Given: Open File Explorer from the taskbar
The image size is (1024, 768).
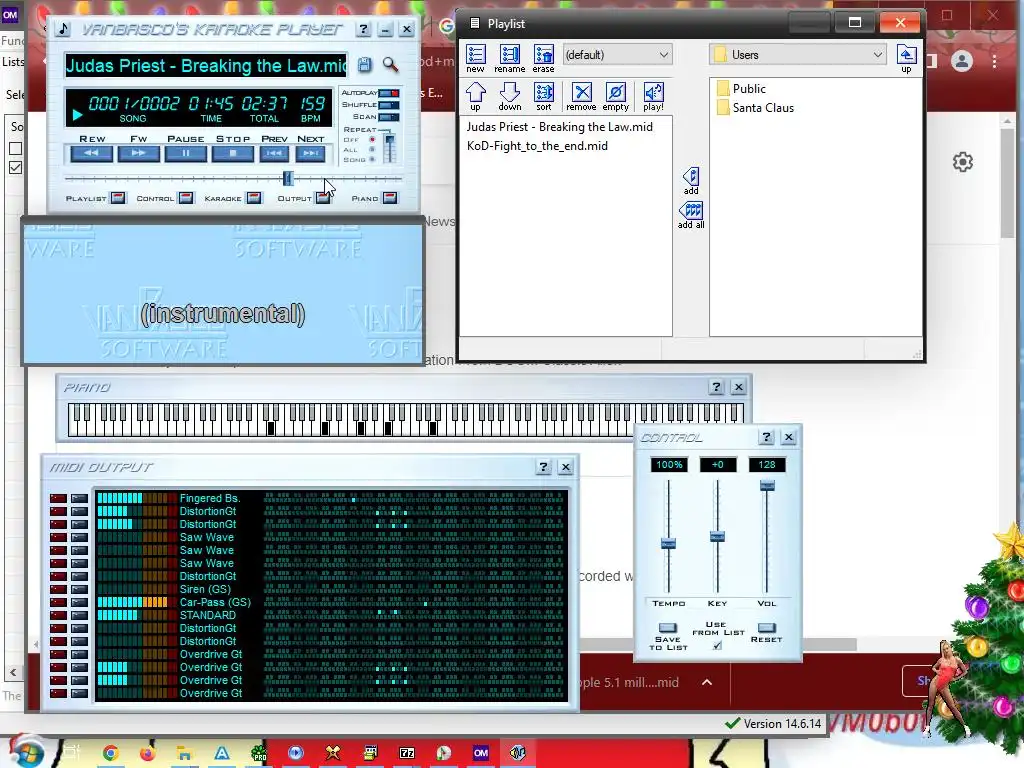Looking at the screenshot, I should (x=185, y=754).
